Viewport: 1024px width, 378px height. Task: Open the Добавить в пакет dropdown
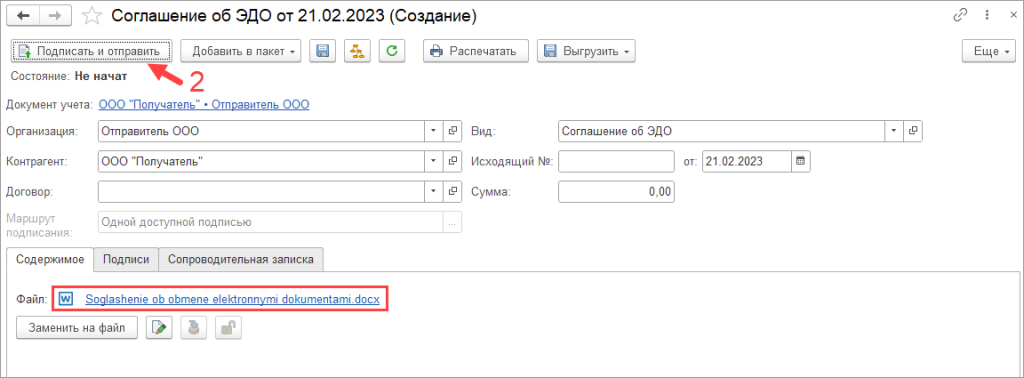[x=240, y=51]
